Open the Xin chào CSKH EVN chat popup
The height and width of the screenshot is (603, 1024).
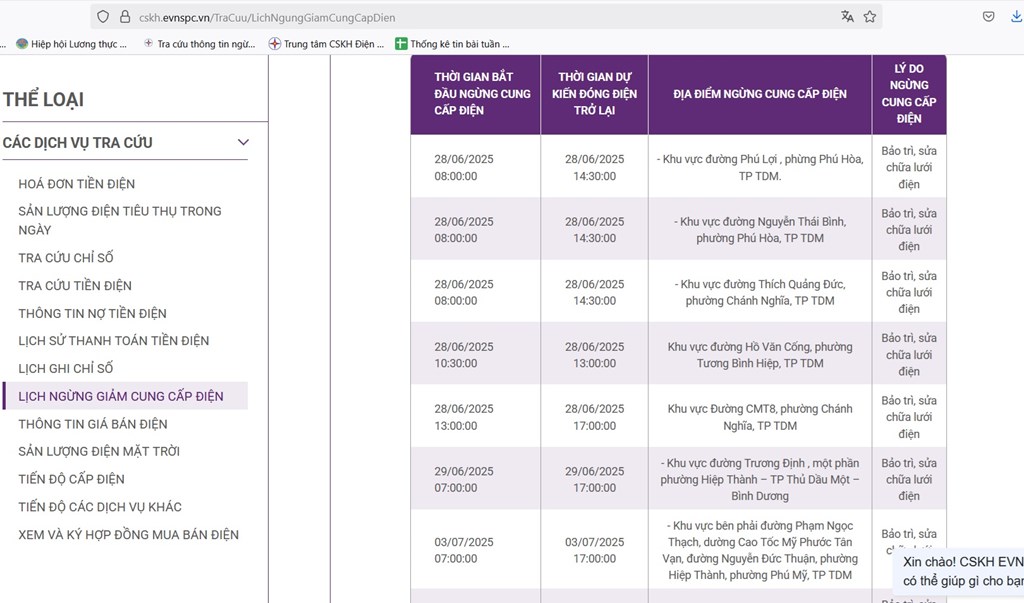pos(961,571)
